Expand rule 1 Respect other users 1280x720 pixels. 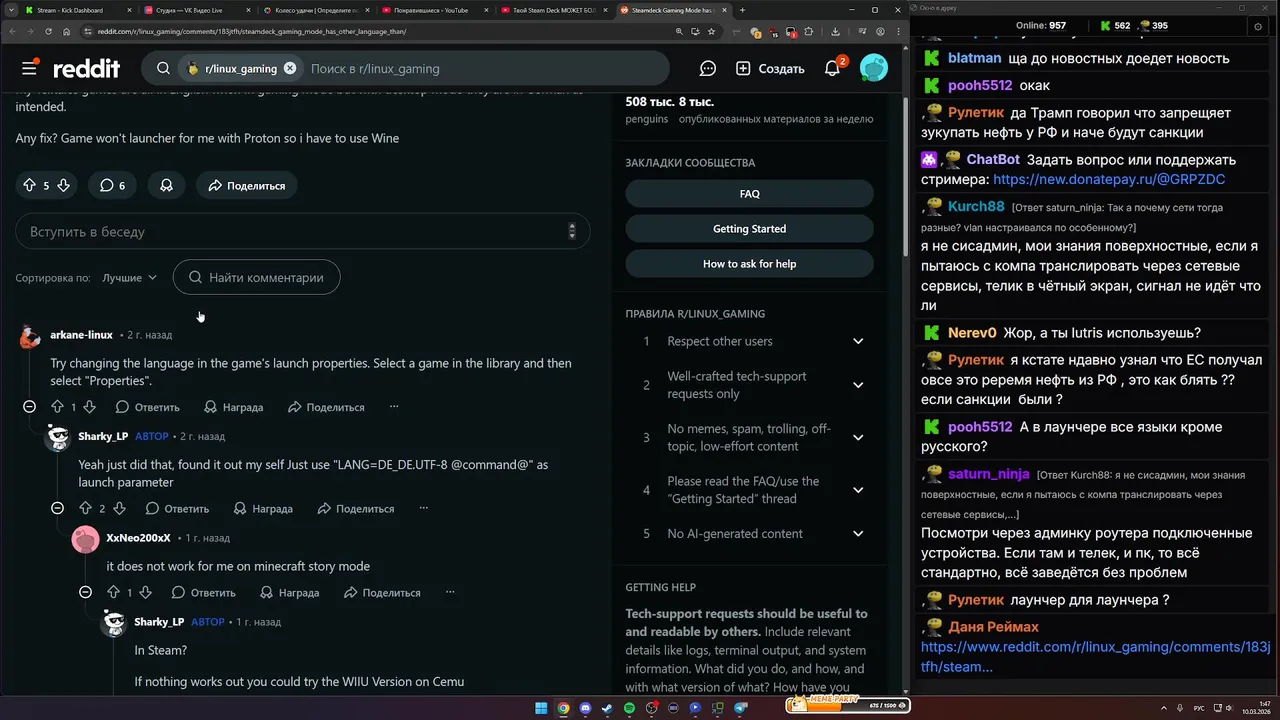point(752,341)
